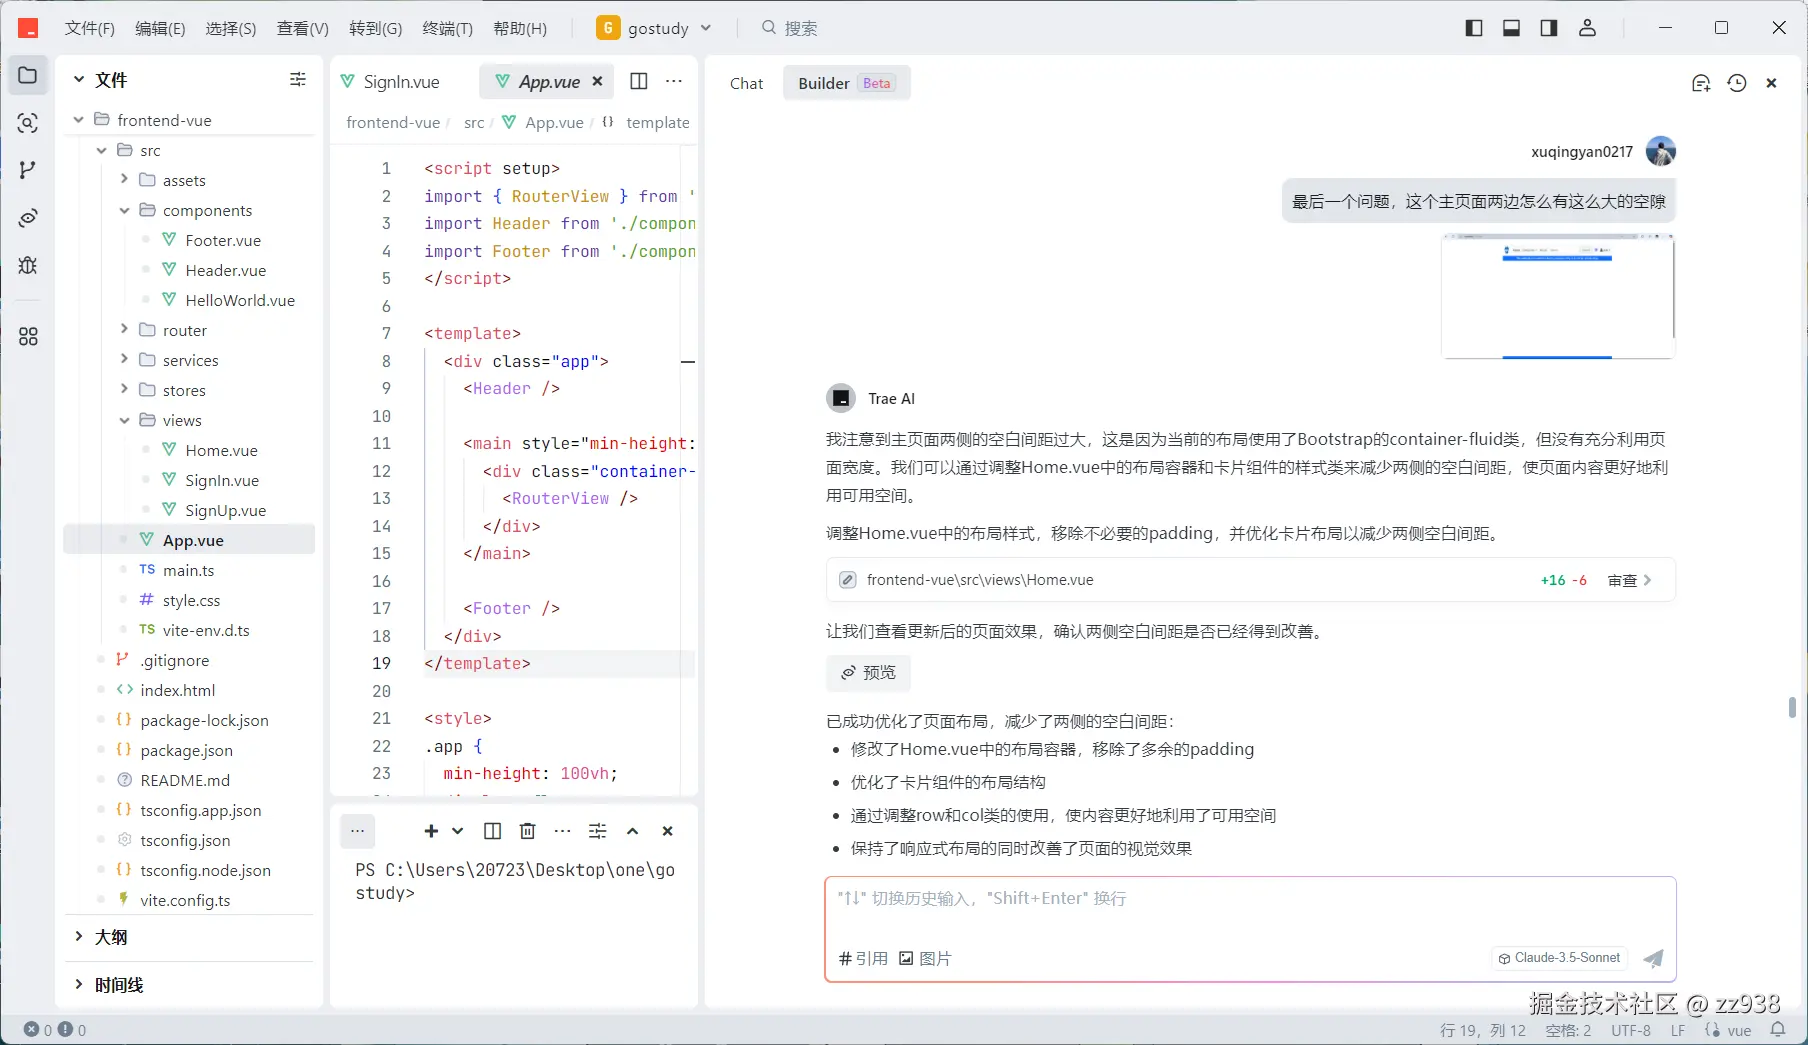Open vite.config.ts in the file tree
Screen dimensions: 1808x1045
185,900
